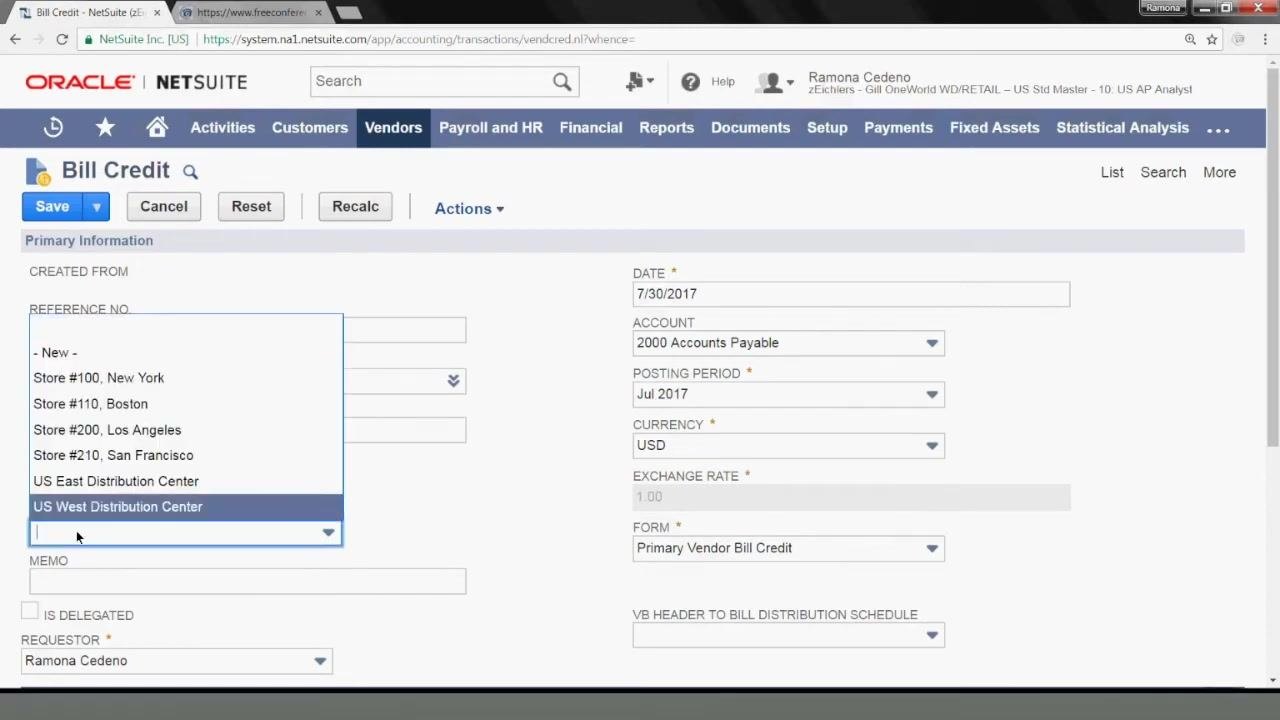The image size is (1280, 720).
Task: Open the Reports menu
Action: [x=666, y=128]
